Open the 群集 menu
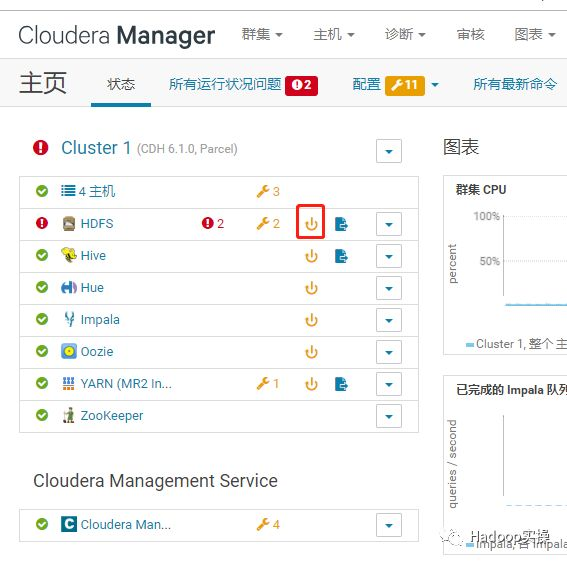Viewport: 567px width, 562px height. 262,34
